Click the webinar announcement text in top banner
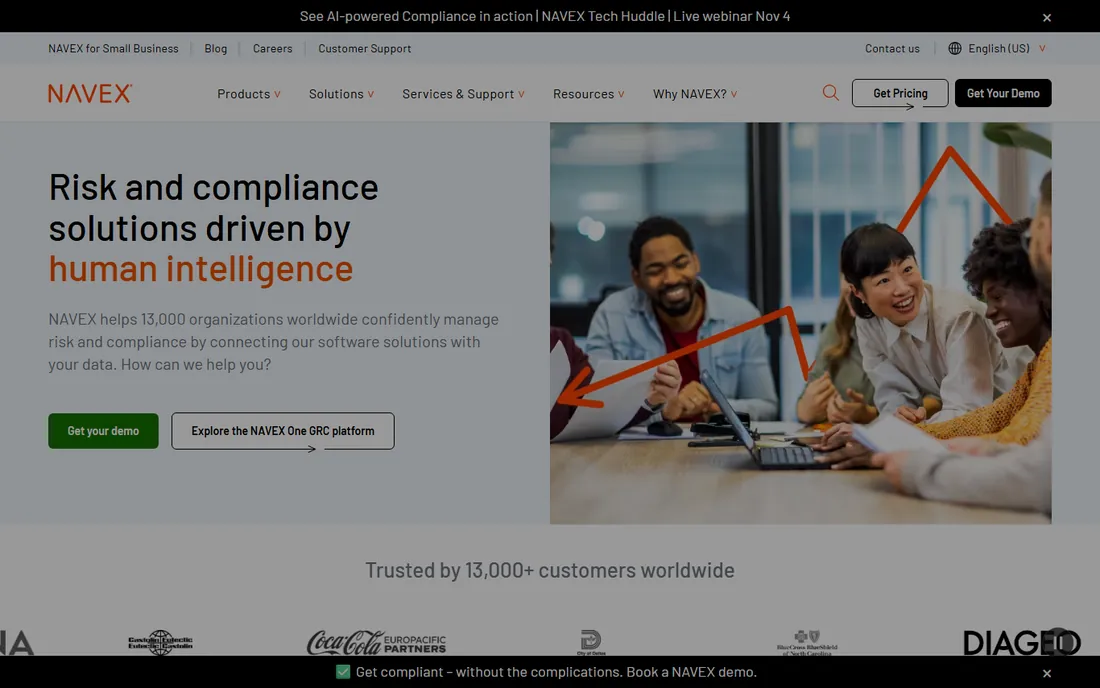Screen dimensions: 1100x688 click(x=544, y=16)
